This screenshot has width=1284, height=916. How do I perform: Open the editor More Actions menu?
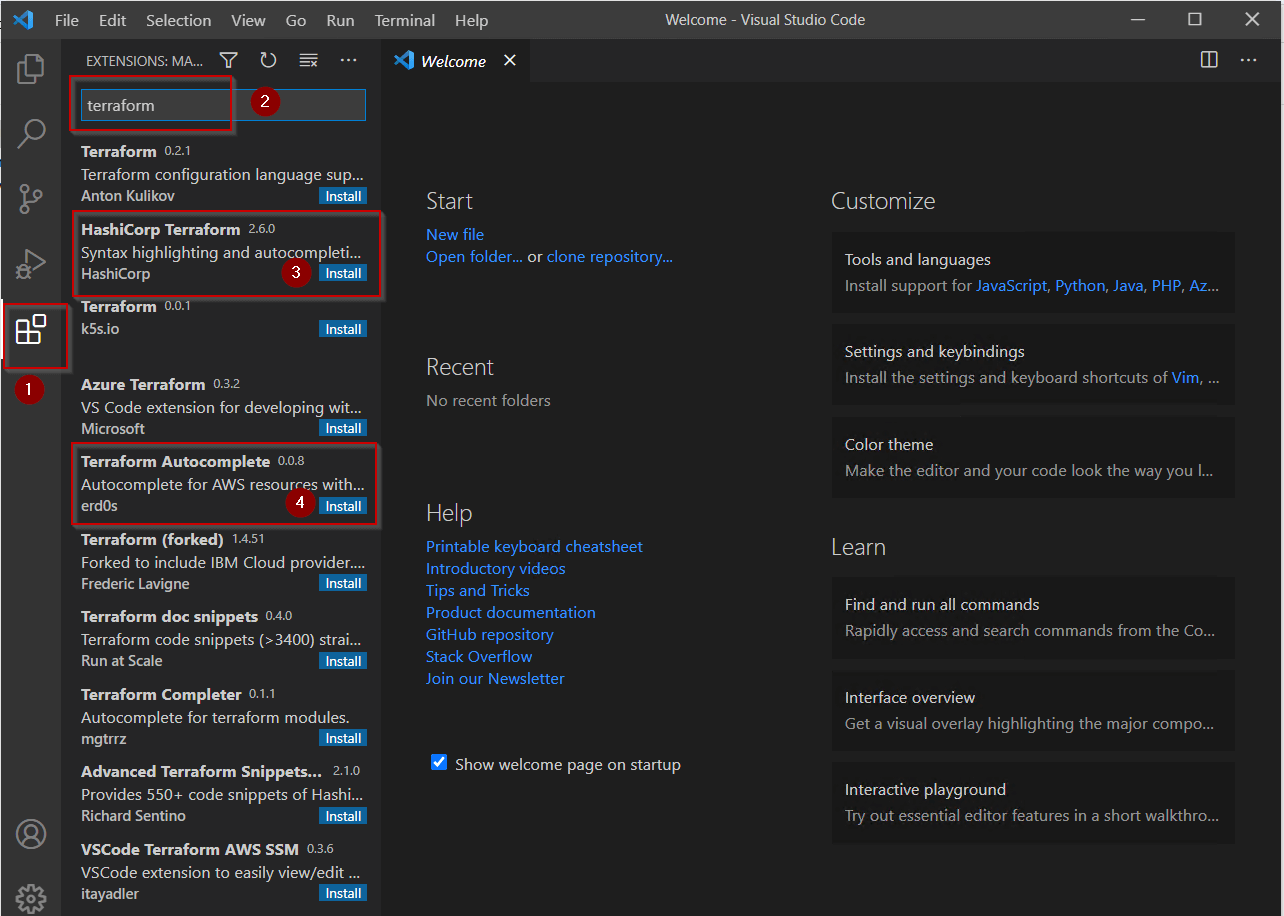pyautogui.click(x=1248, y=60)
